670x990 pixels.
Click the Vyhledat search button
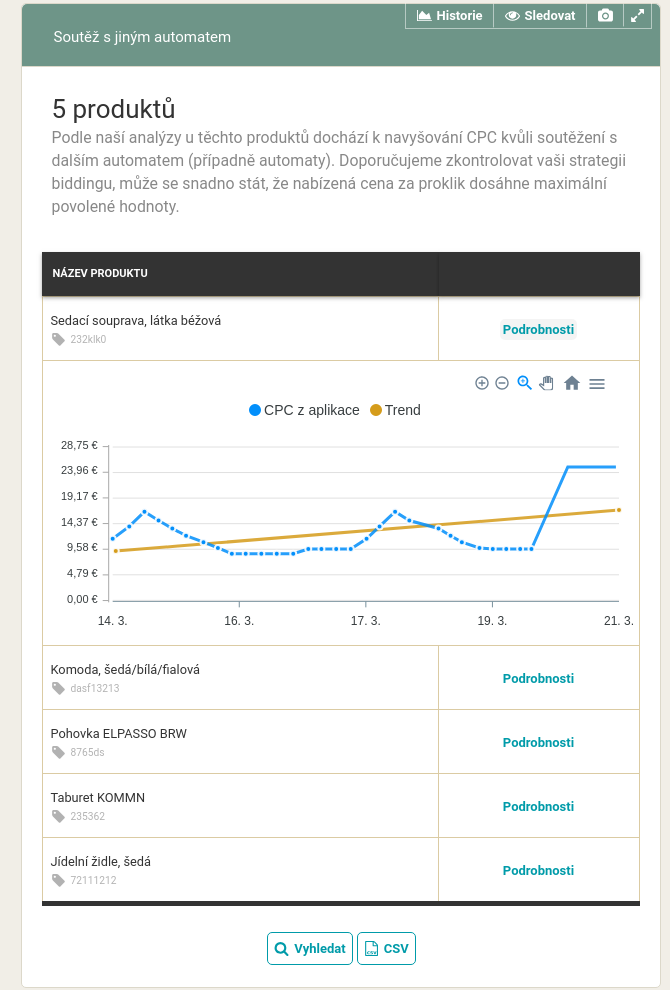(310, 949)
